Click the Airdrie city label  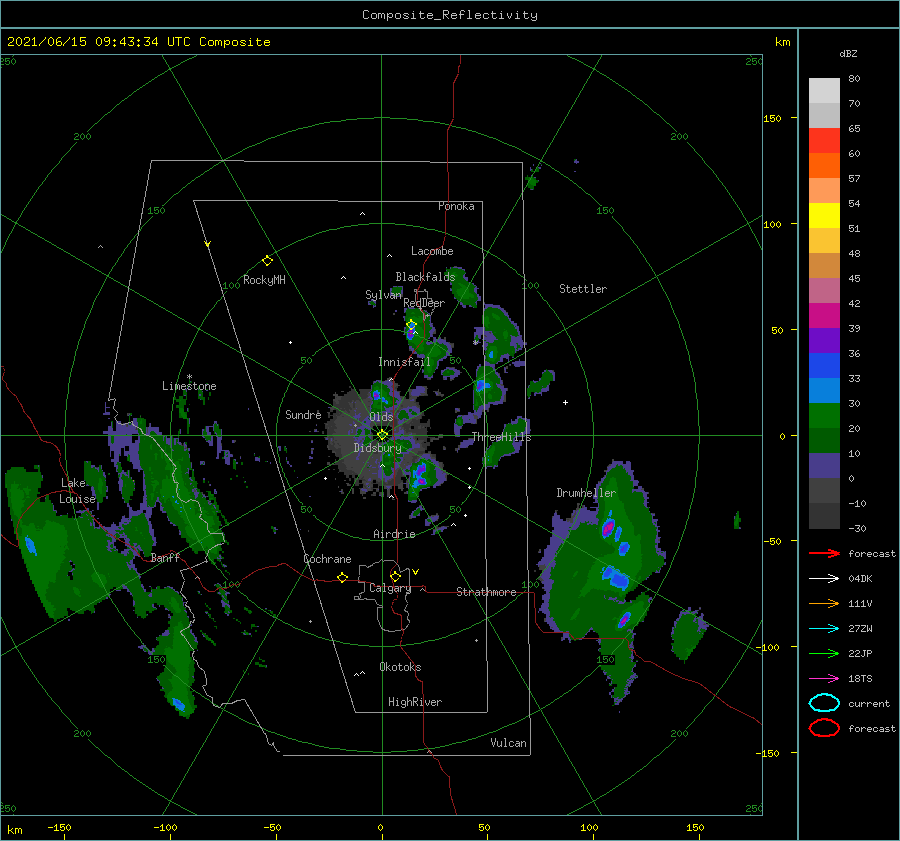pyautogui.click(x=394, y=534)
